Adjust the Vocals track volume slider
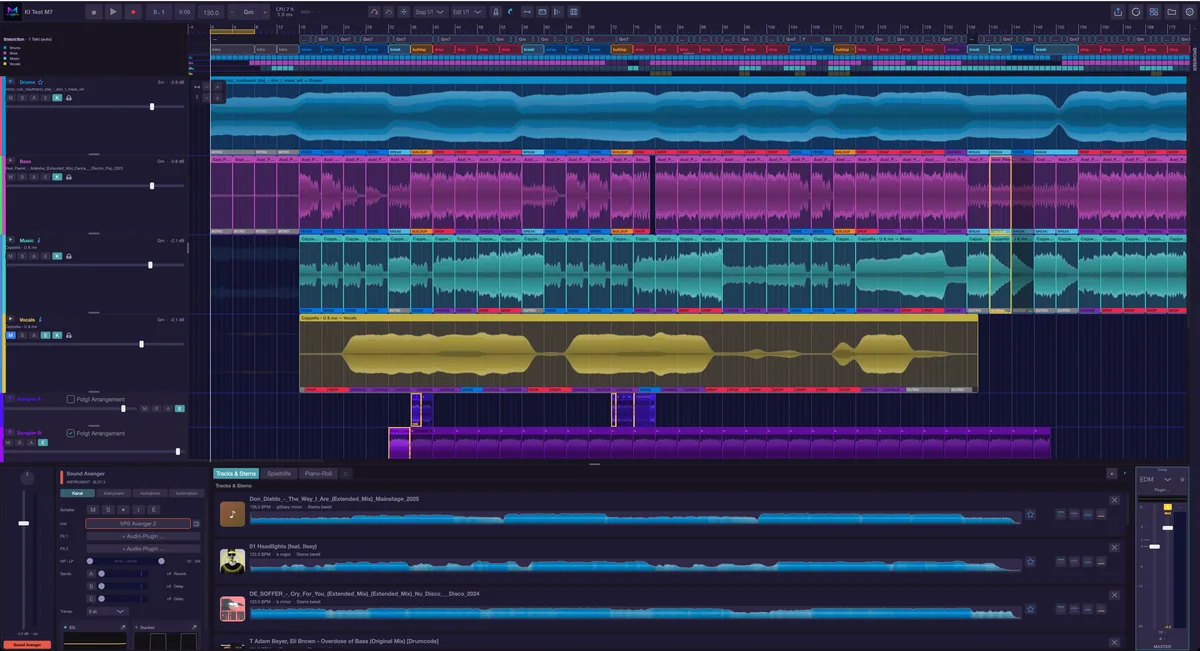Image resolution: width=1200 pixels, height=651 pixels. tap(141, 344)
